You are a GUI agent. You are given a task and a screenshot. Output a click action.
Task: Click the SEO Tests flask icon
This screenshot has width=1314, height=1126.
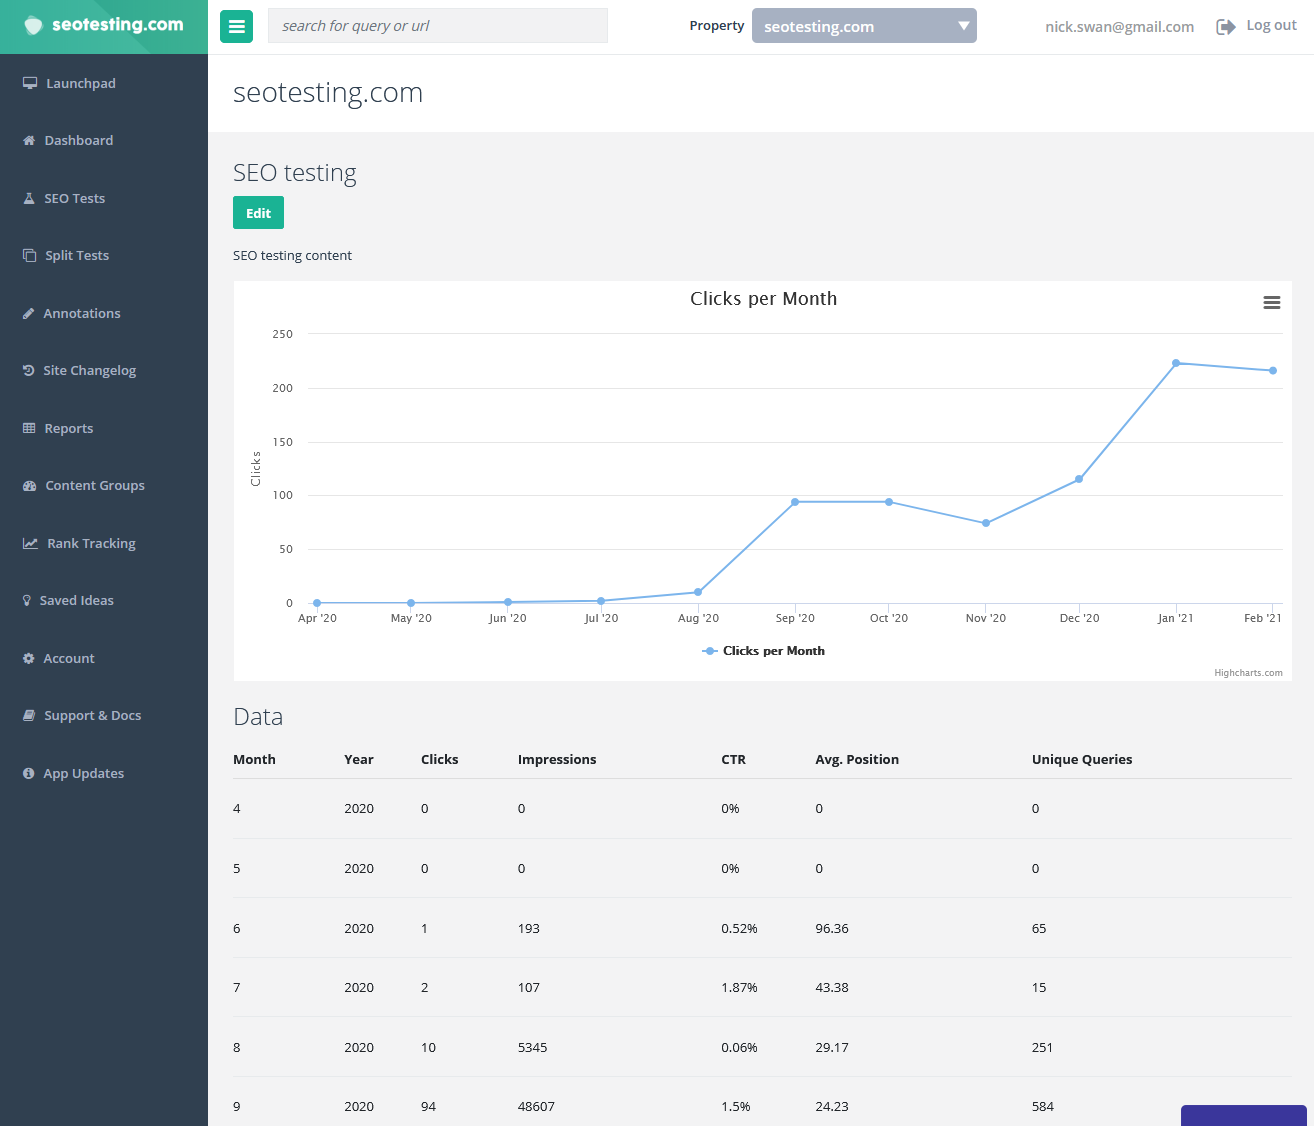tap(29, 198)
